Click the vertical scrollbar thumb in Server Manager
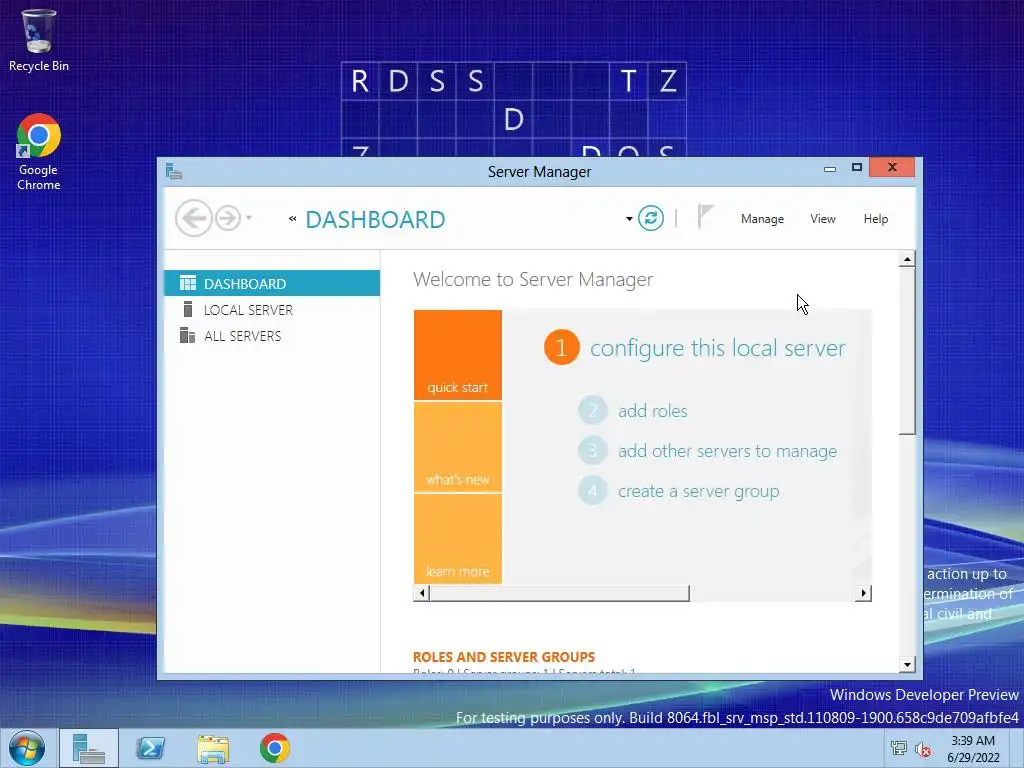Viewport: 1024px width, 768px height. (906, 351)
